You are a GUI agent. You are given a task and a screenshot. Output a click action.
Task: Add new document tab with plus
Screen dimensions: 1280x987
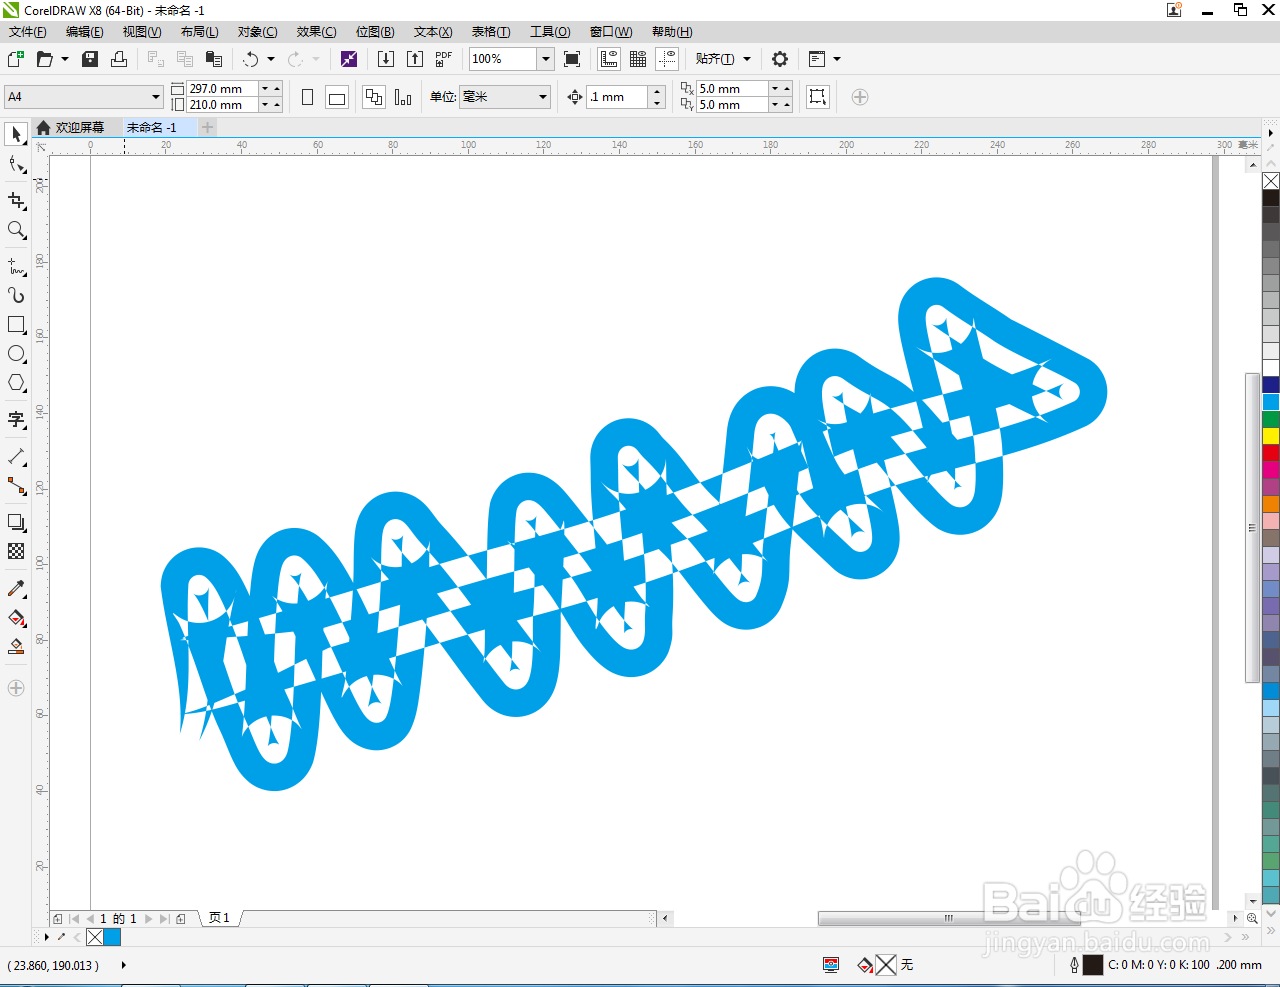pos(207,127)
